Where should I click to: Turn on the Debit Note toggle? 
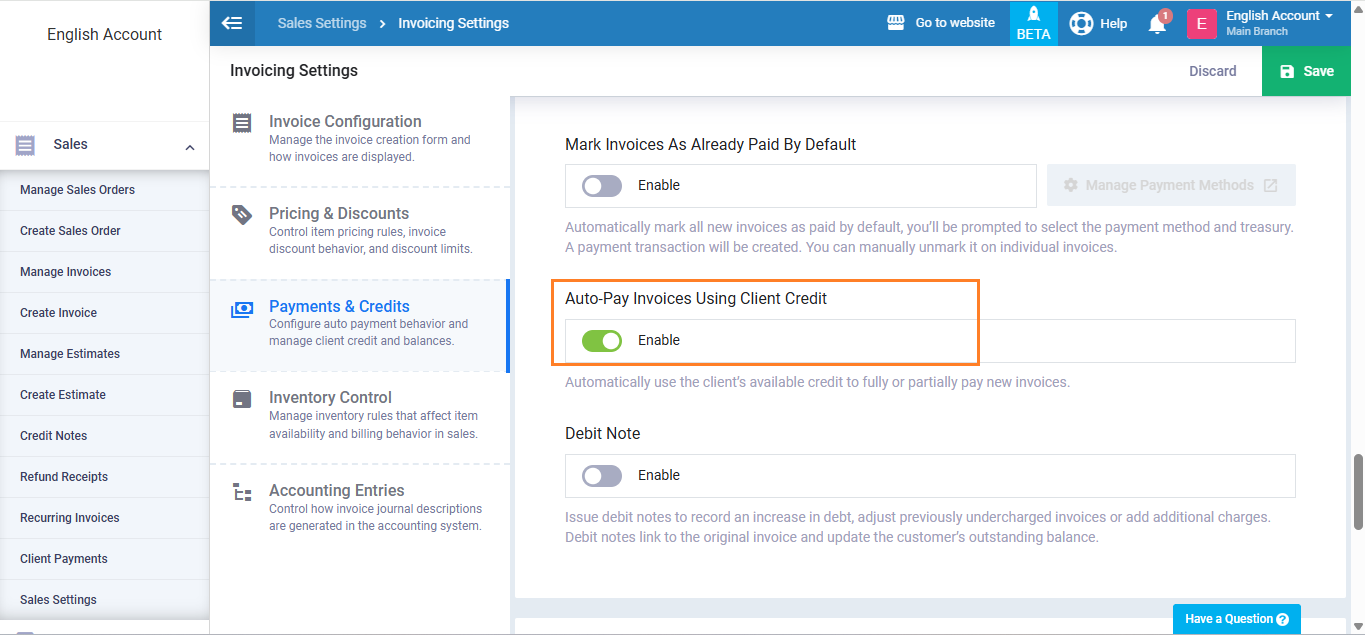point(602,476)
